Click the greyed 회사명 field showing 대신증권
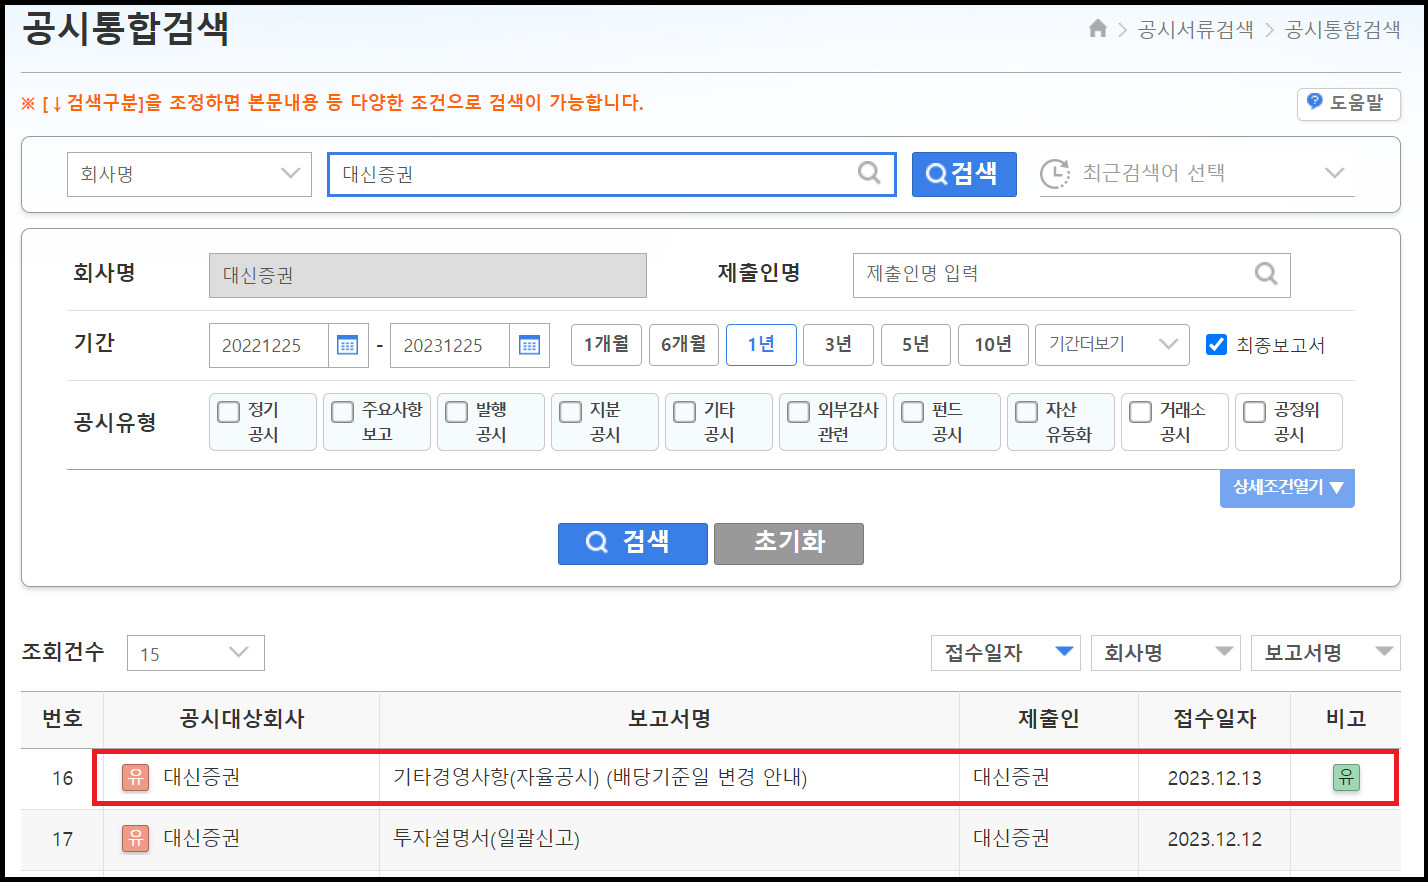The width and height of the screenshot is (1428, 882). tap(428, 275)
